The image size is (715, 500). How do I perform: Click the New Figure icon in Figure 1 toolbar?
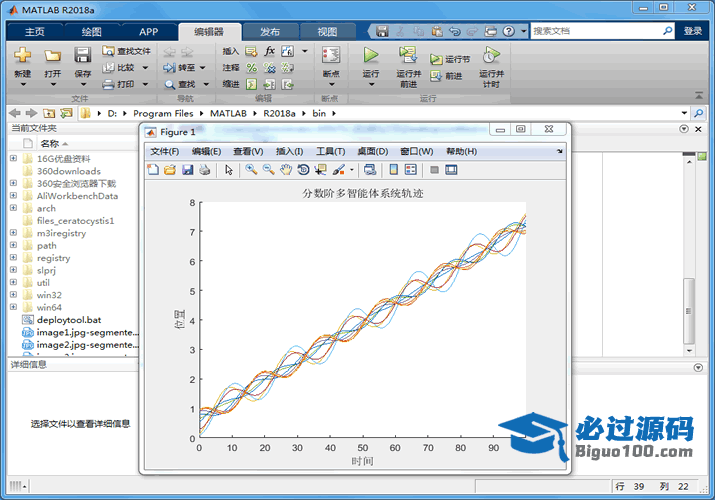tap(153, 170)
